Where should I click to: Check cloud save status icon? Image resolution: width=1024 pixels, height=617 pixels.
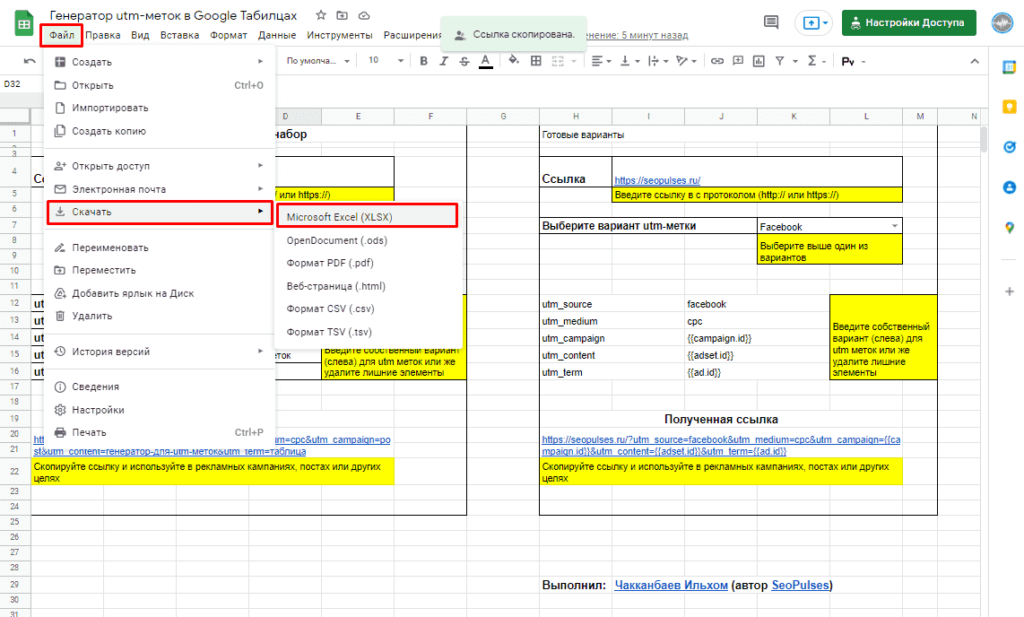(364, 15)
